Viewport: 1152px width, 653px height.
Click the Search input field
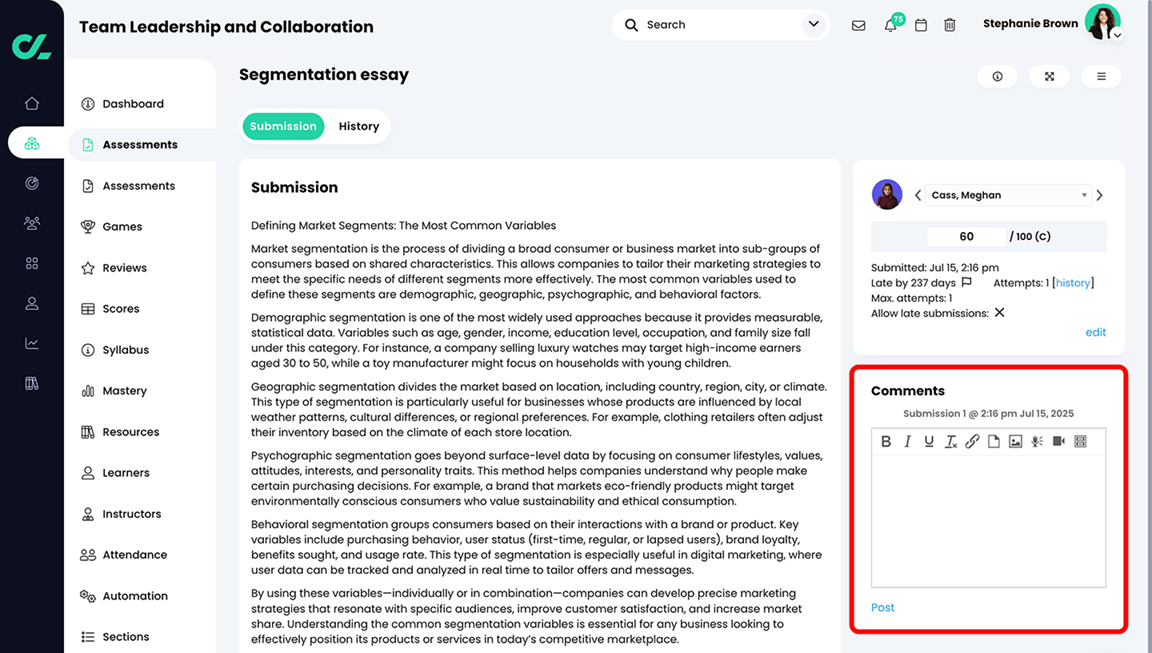[x=720, y=25]
